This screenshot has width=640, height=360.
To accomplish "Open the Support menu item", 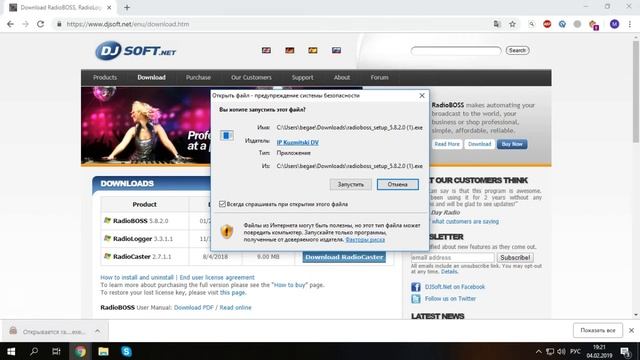I will pos(302,77).
